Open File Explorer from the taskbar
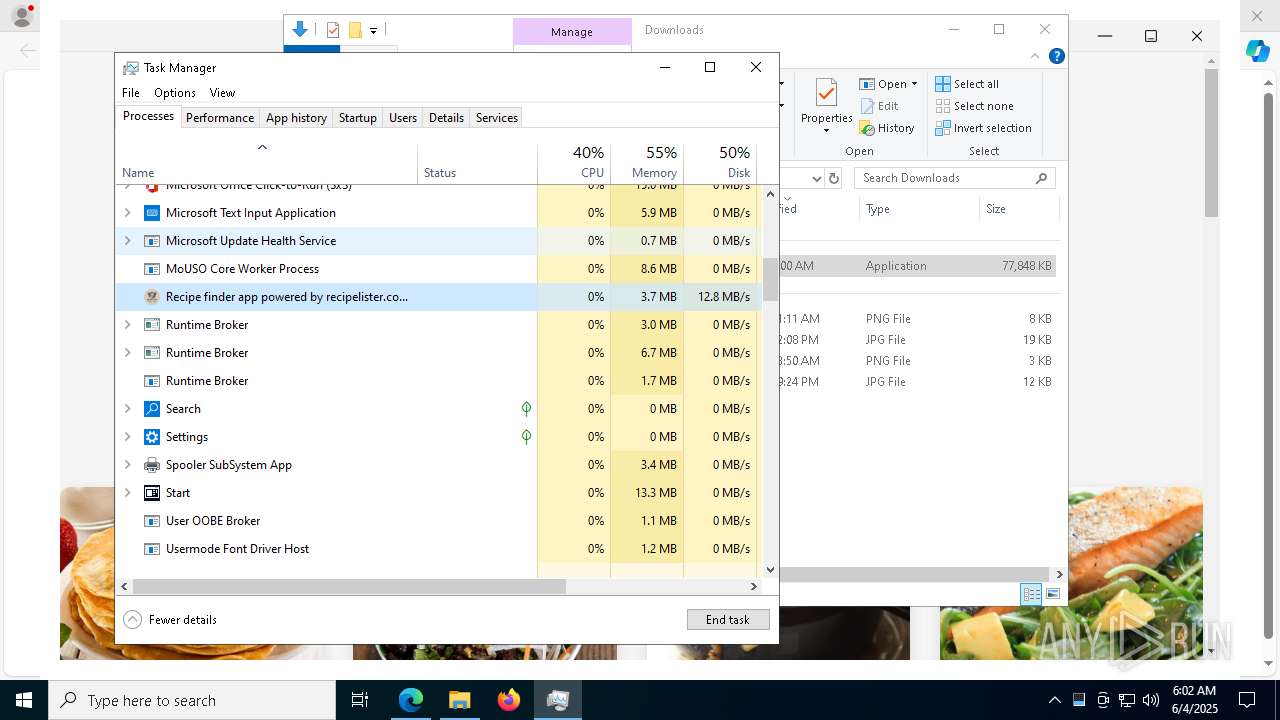This screenshot has height=720, width=1280. pyautogui.click(x=459, y=700)
